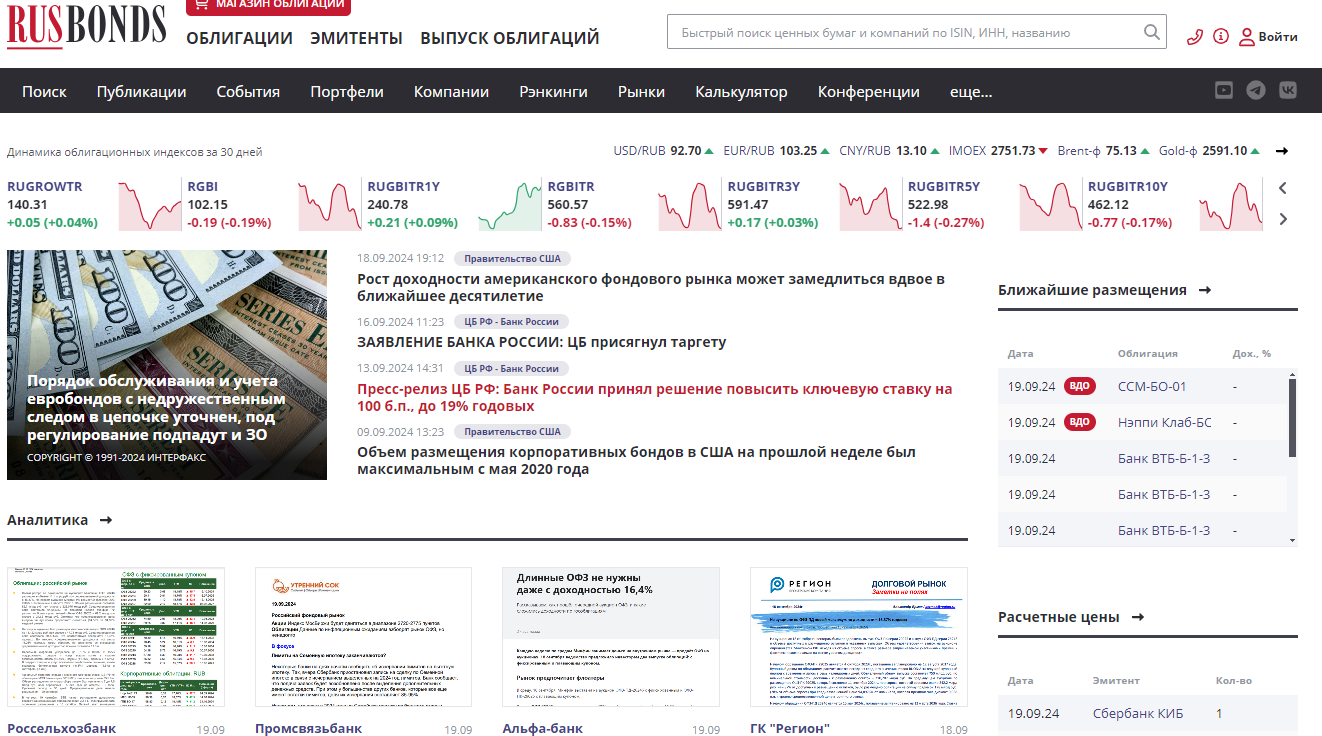The height and width of the screenshot is (736, 1322).
Task: Open the US corporate bond placement article
Action: [x=636, y=460]
